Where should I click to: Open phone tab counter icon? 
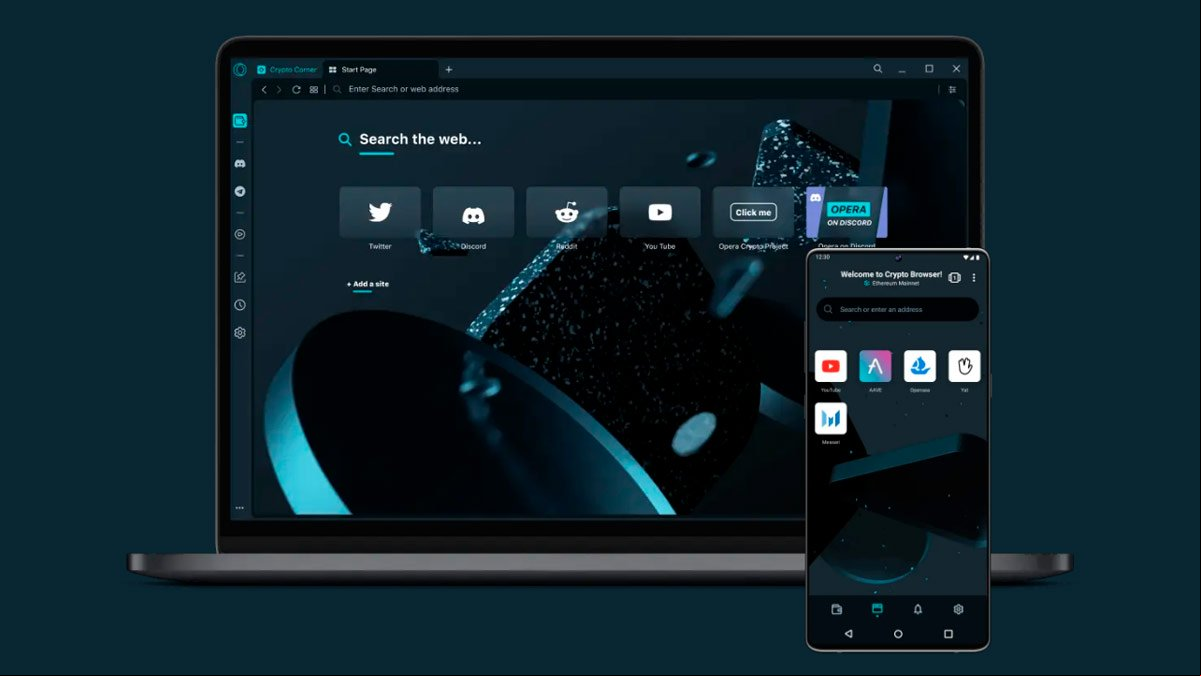tap(954, 277)
